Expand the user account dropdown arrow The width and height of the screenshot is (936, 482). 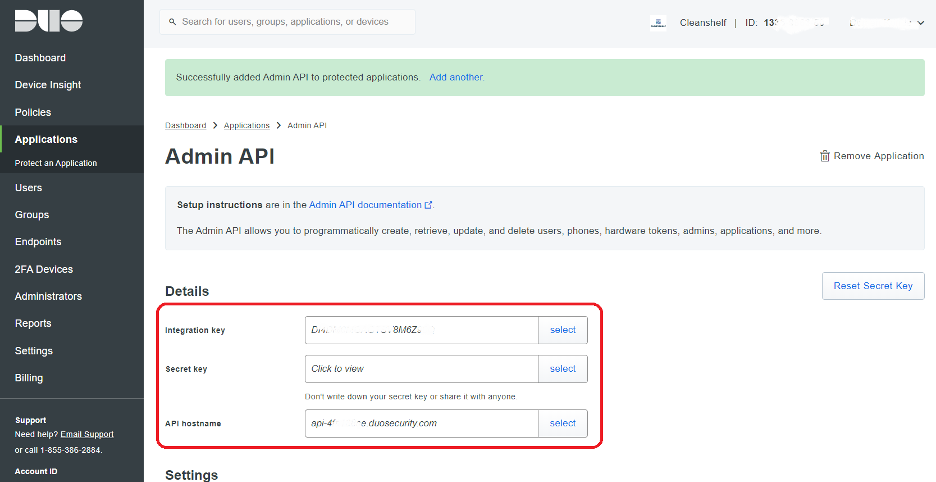coord(921,23)
